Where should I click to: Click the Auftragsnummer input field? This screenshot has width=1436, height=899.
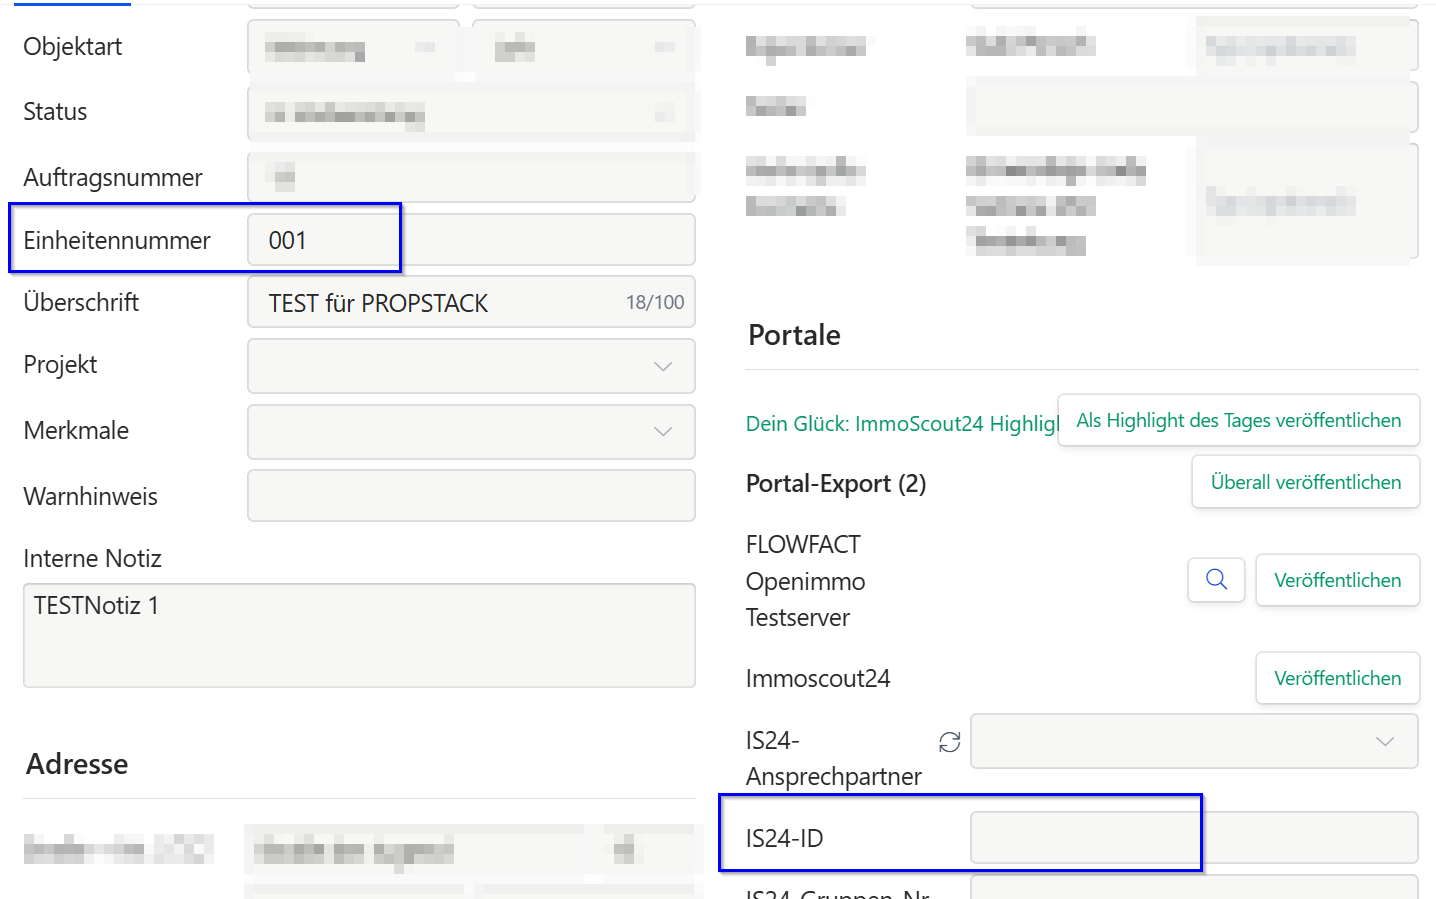(x=470, y=178)
